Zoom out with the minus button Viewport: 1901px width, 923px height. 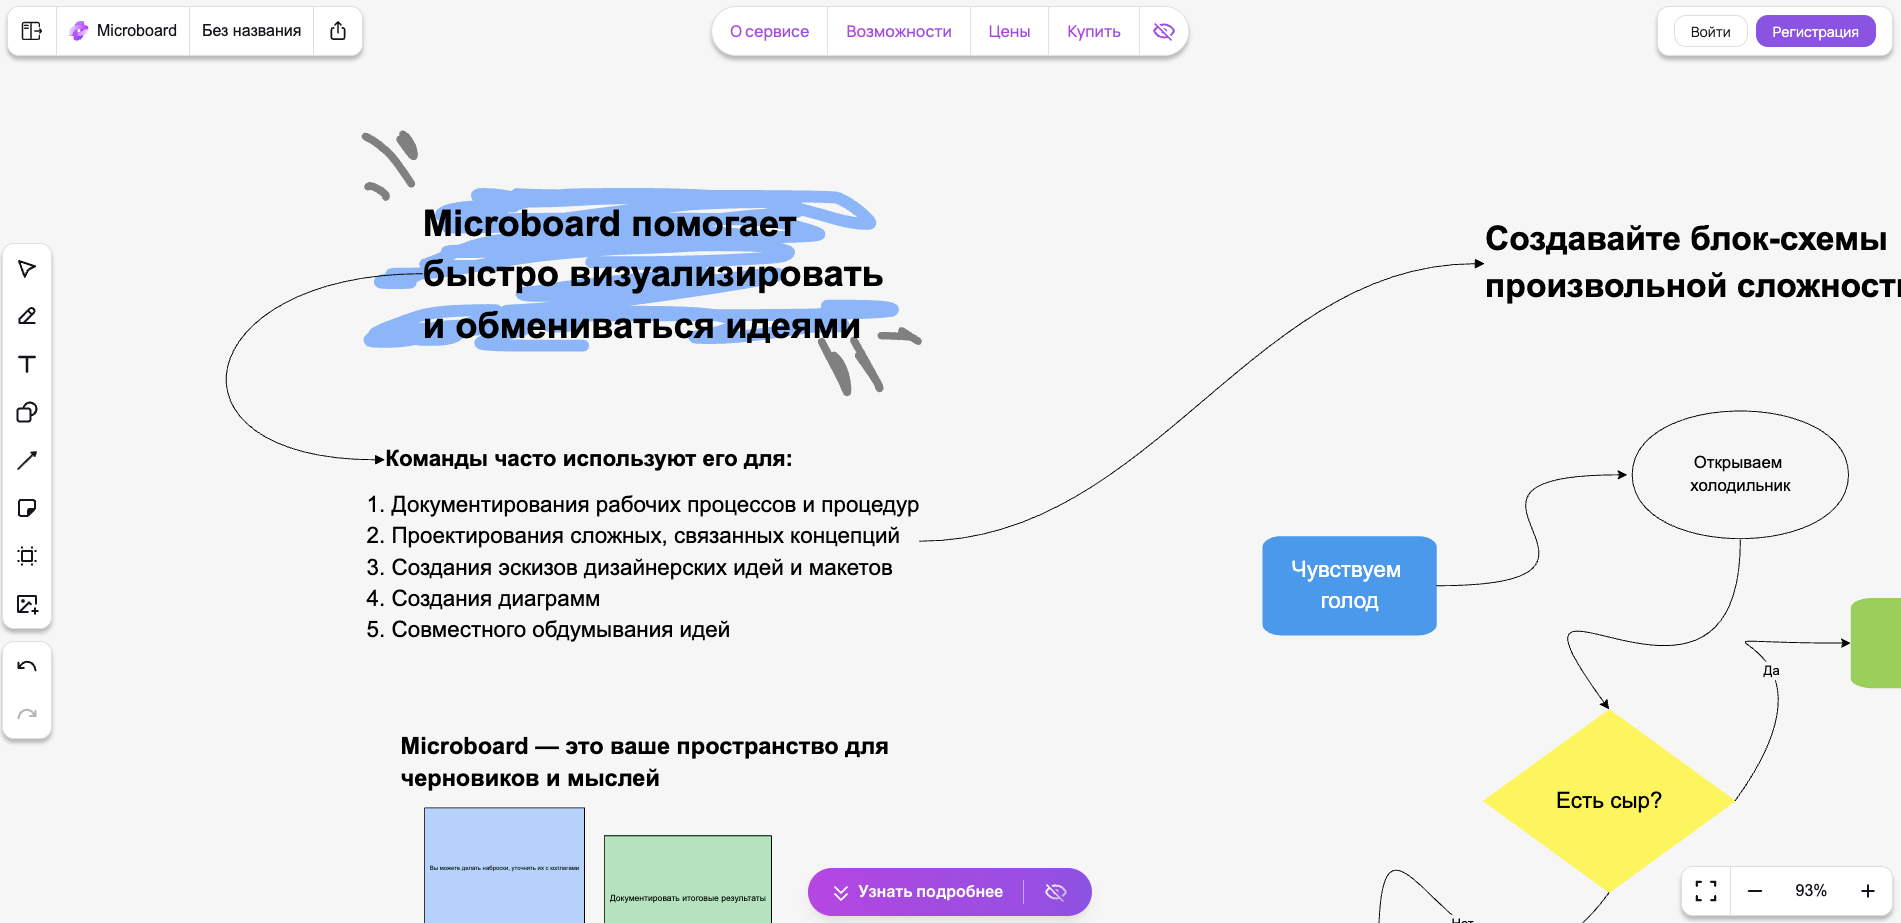click(x=1755, y=891)
